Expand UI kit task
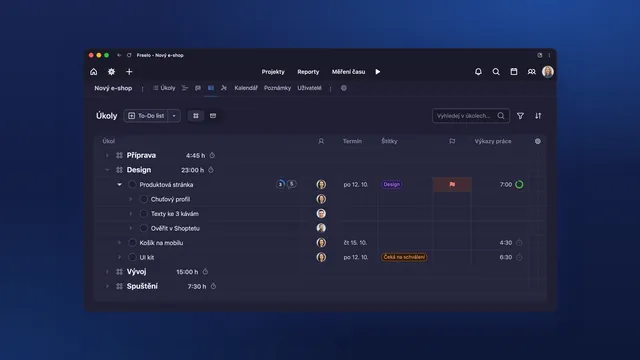 [x=119, y=257]
